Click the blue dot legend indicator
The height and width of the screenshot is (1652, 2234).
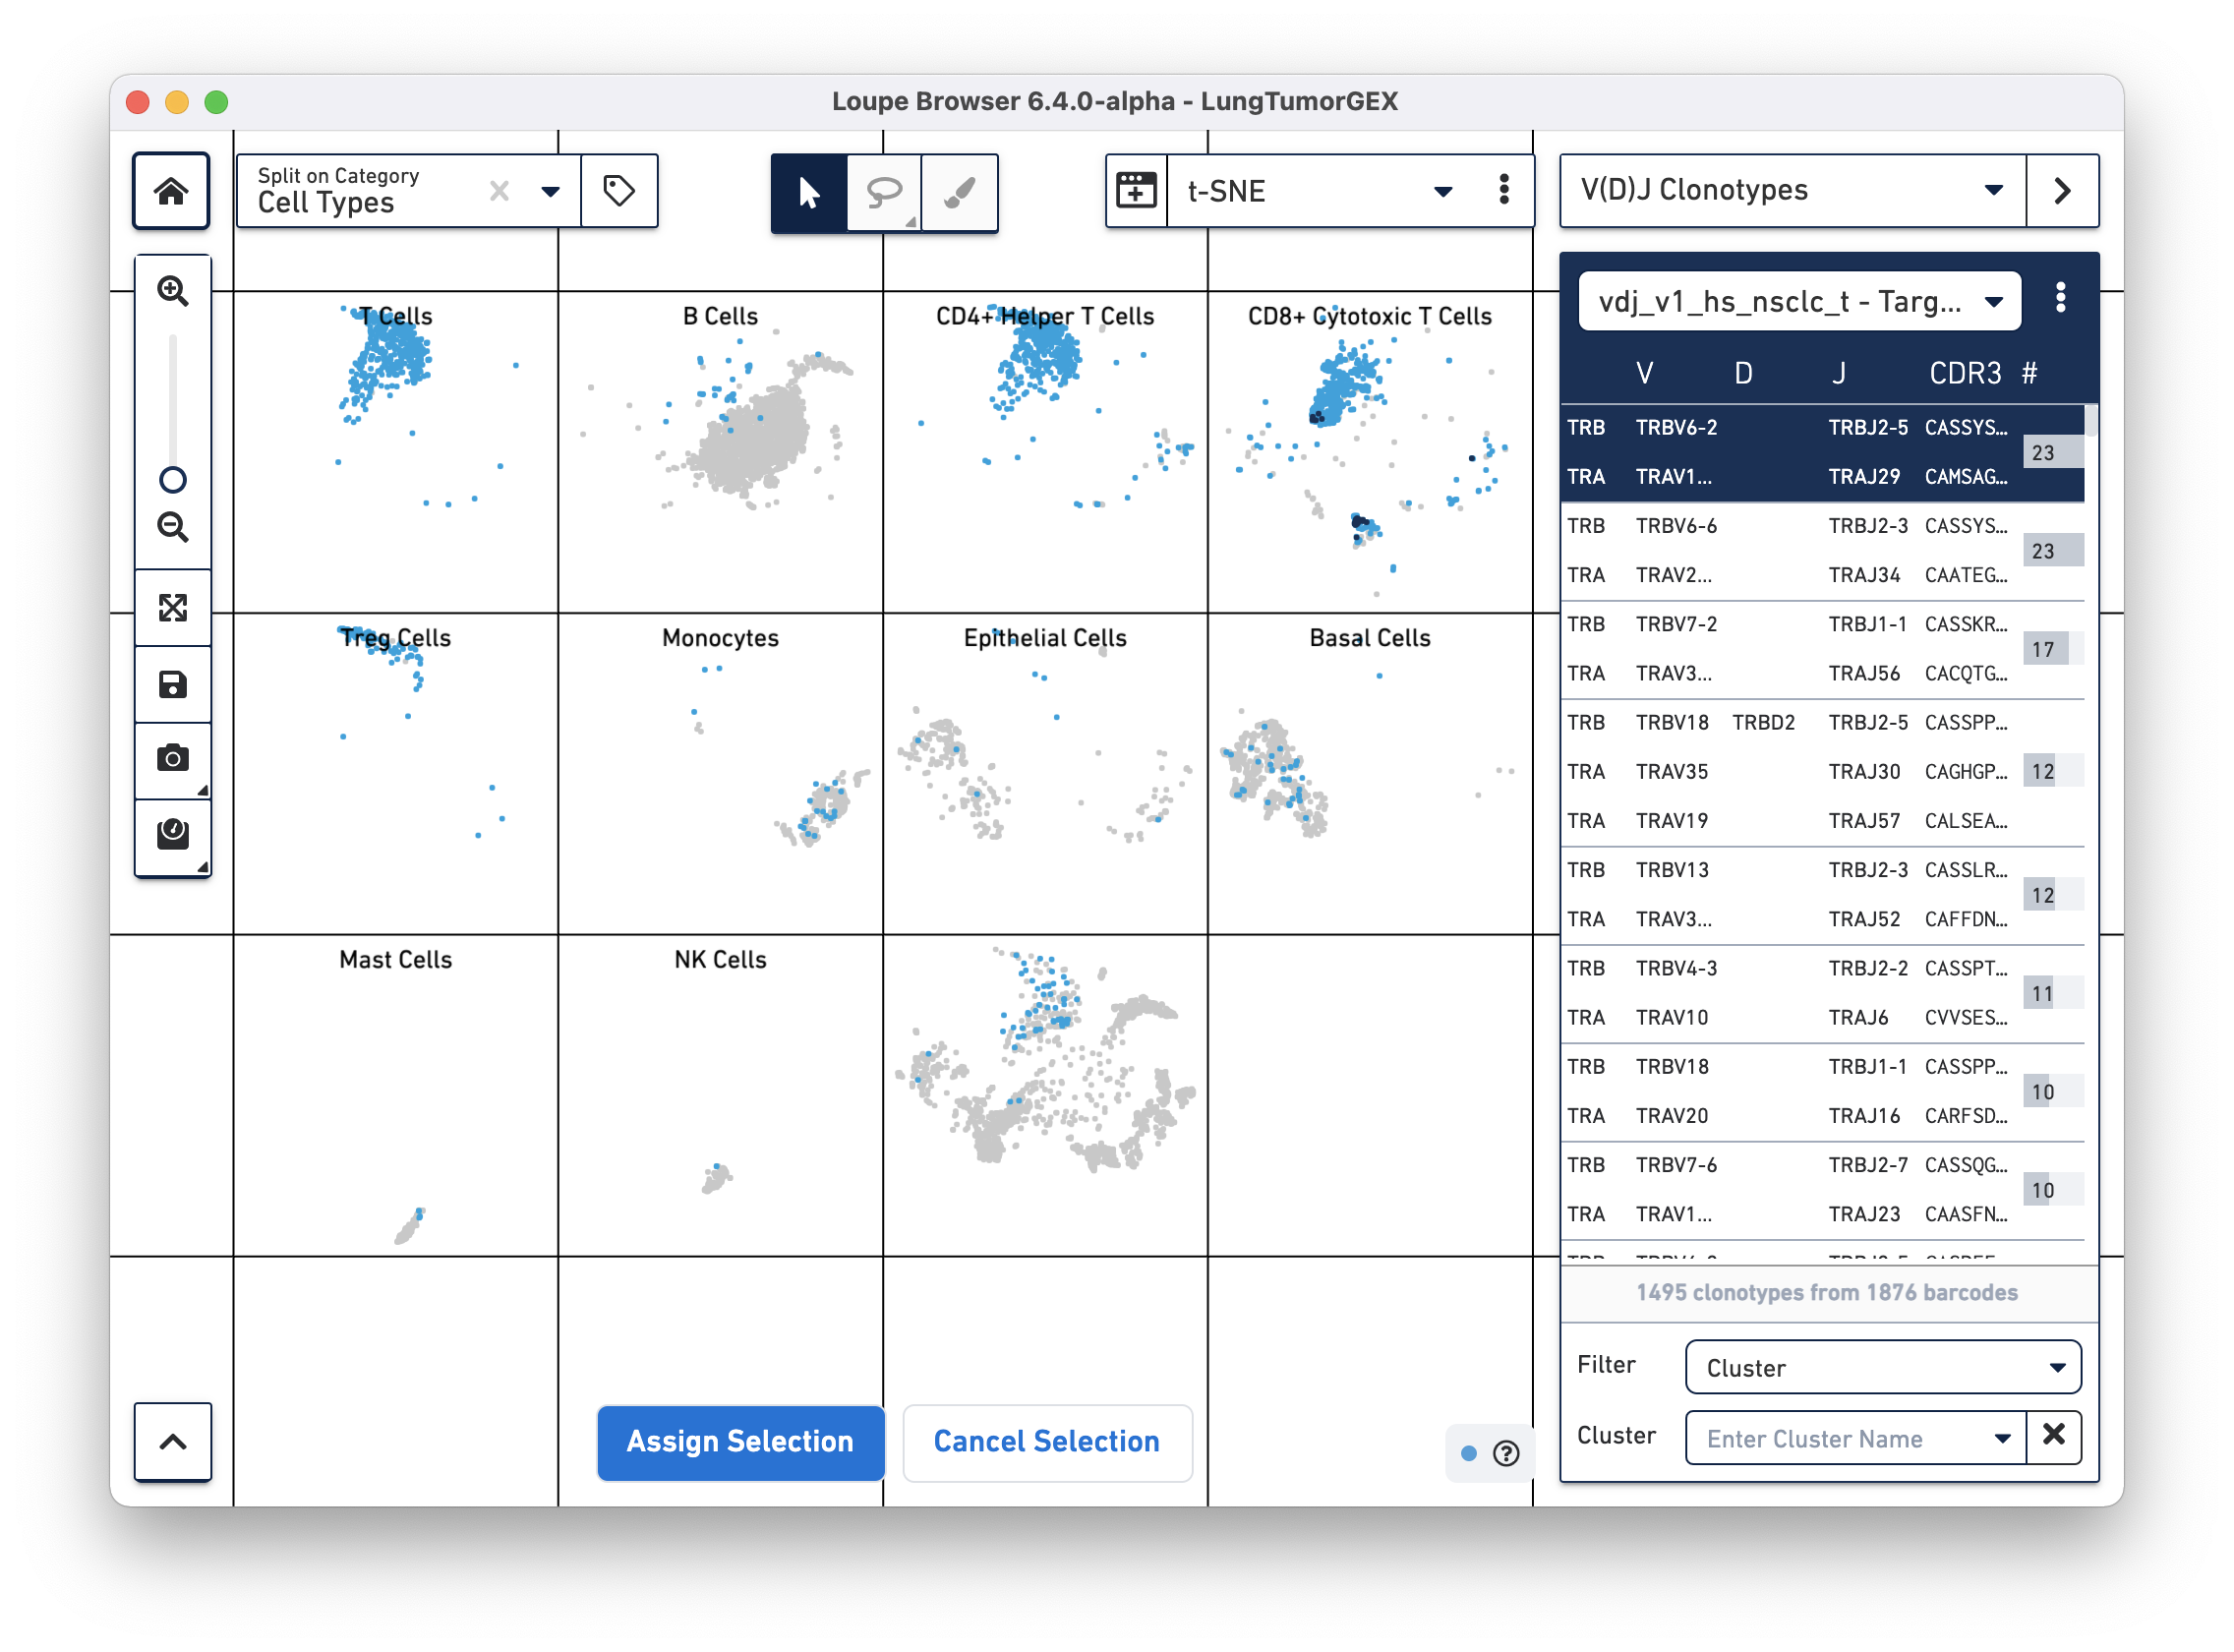click(1468, 1453)
